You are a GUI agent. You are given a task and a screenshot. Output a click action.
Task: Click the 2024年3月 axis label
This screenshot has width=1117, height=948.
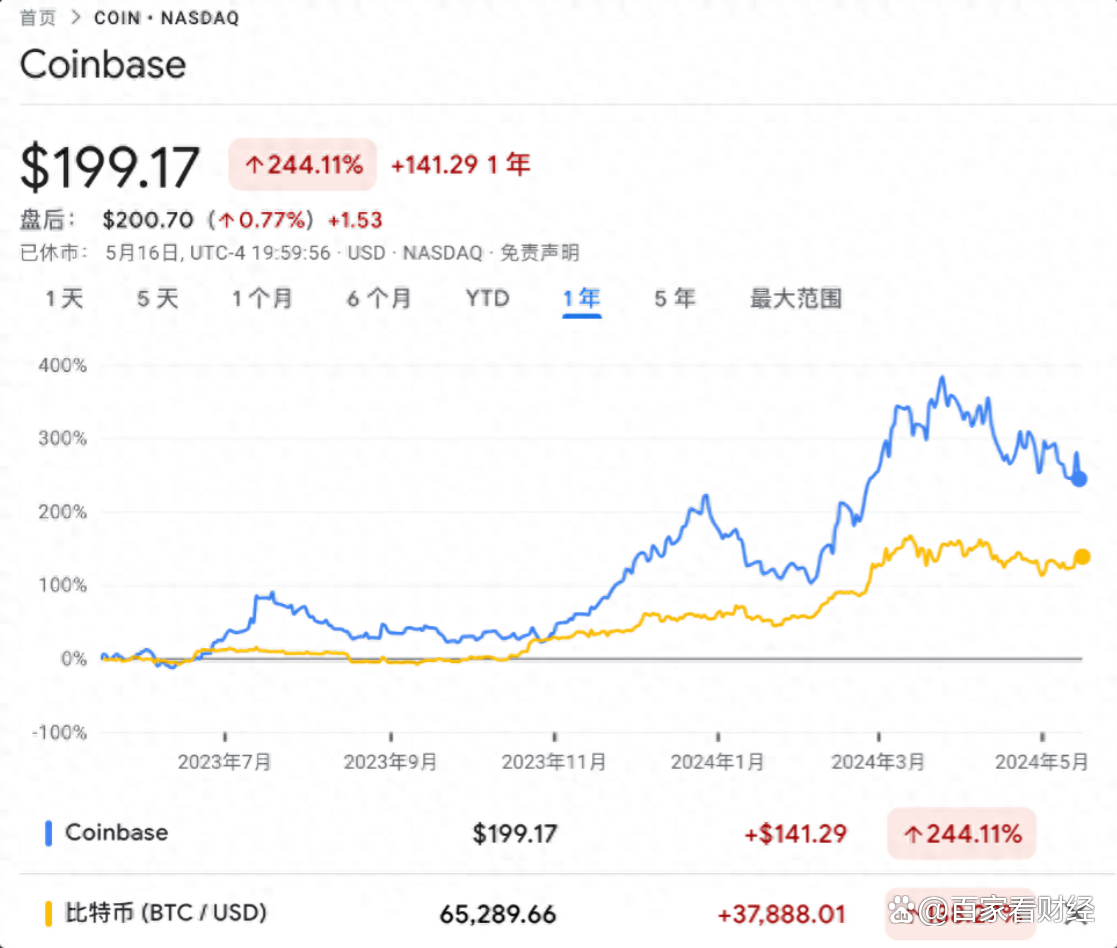click(878, 762)
